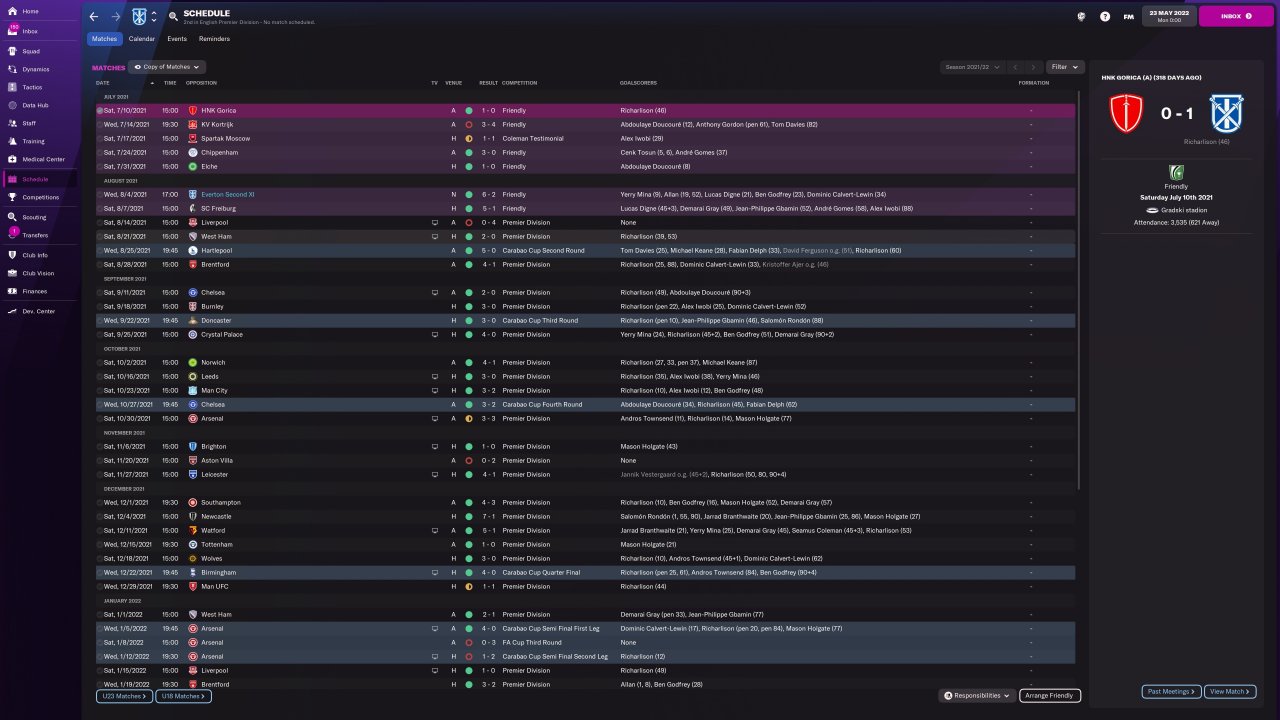1280x720 pixels.
Task: Open the Competitions screen
Action: point(40,197)
